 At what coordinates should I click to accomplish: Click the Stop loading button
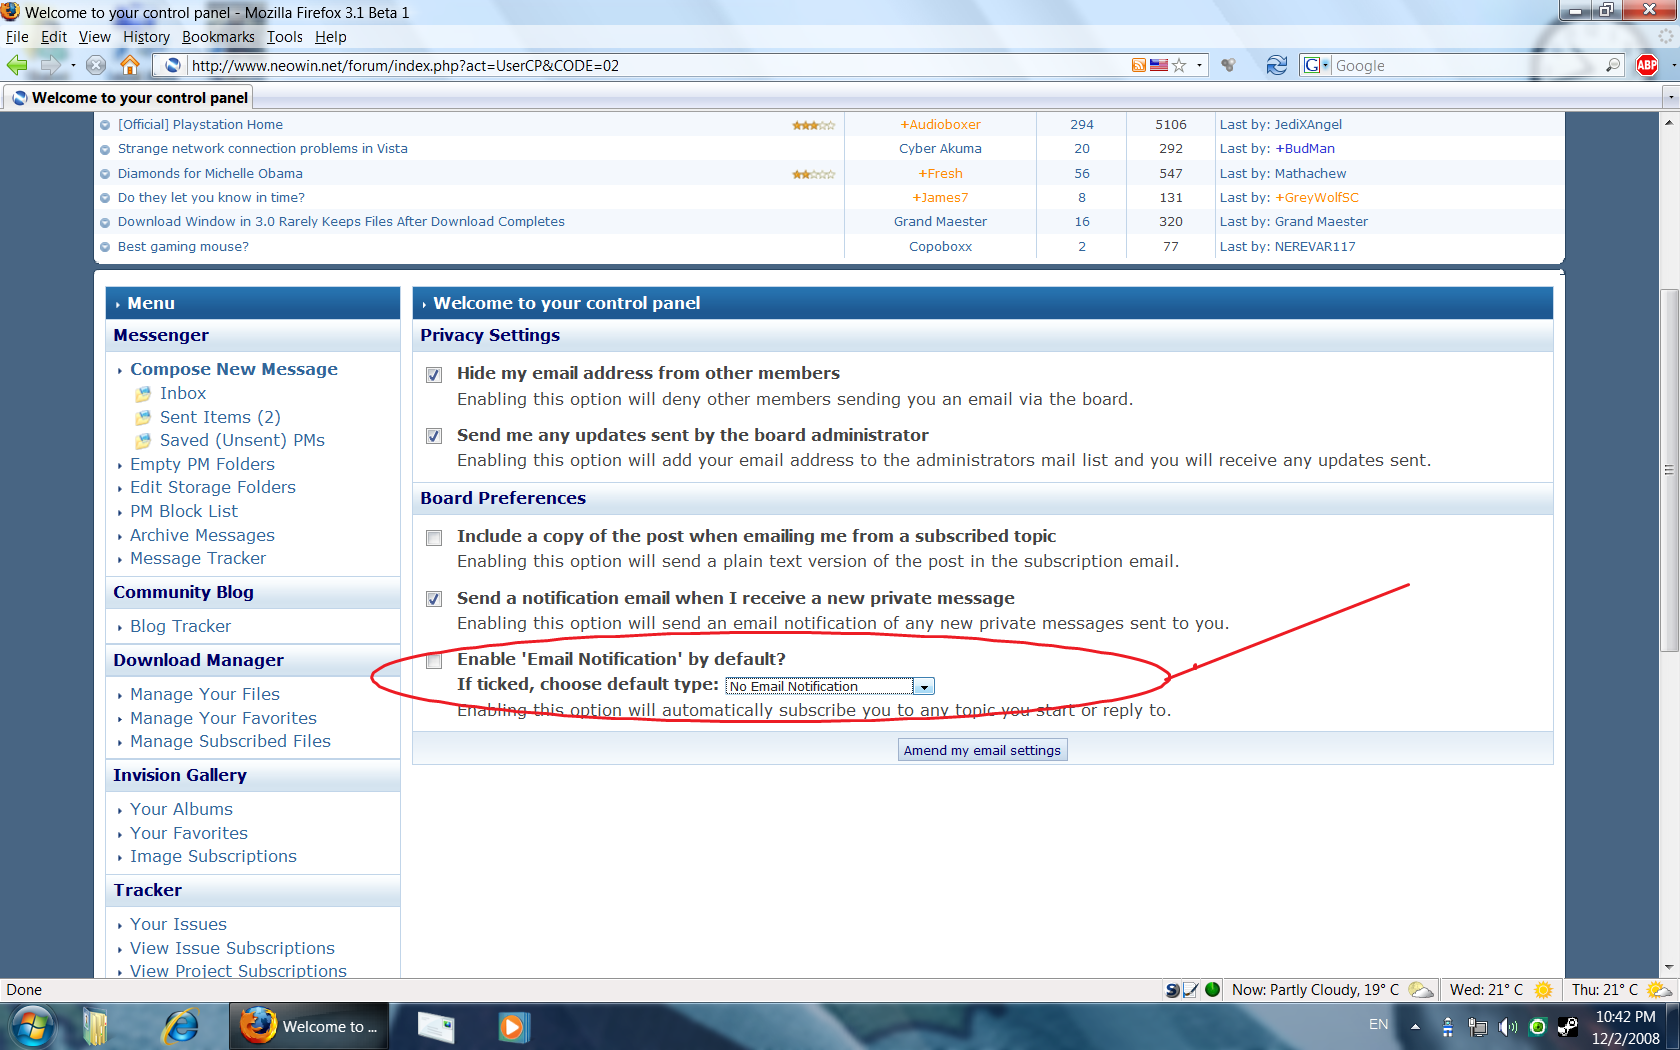96,65
